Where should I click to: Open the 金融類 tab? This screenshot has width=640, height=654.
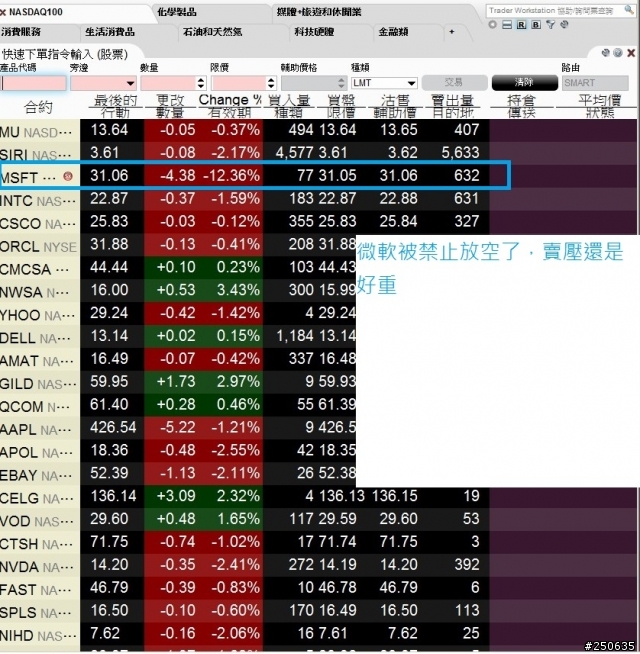[393, 32]
